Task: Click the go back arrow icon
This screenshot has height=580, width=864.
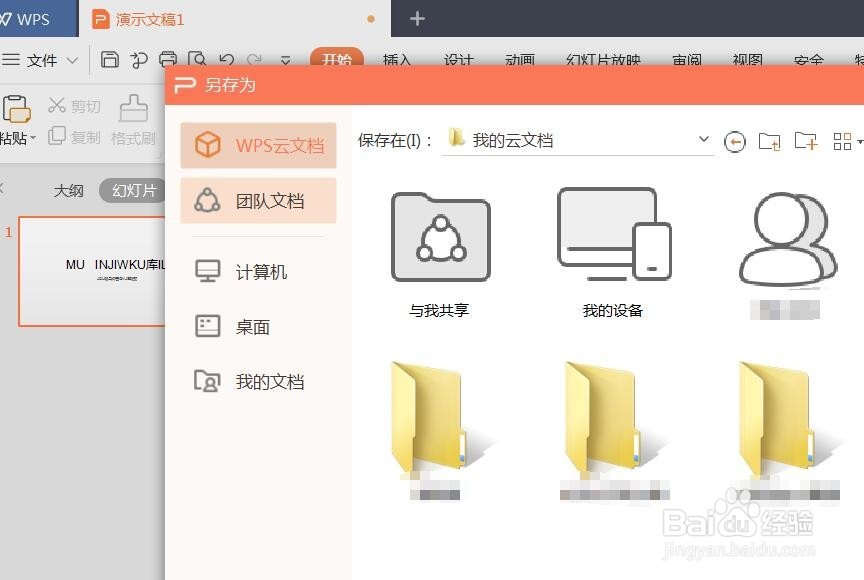Action: (x=735, y=142)
